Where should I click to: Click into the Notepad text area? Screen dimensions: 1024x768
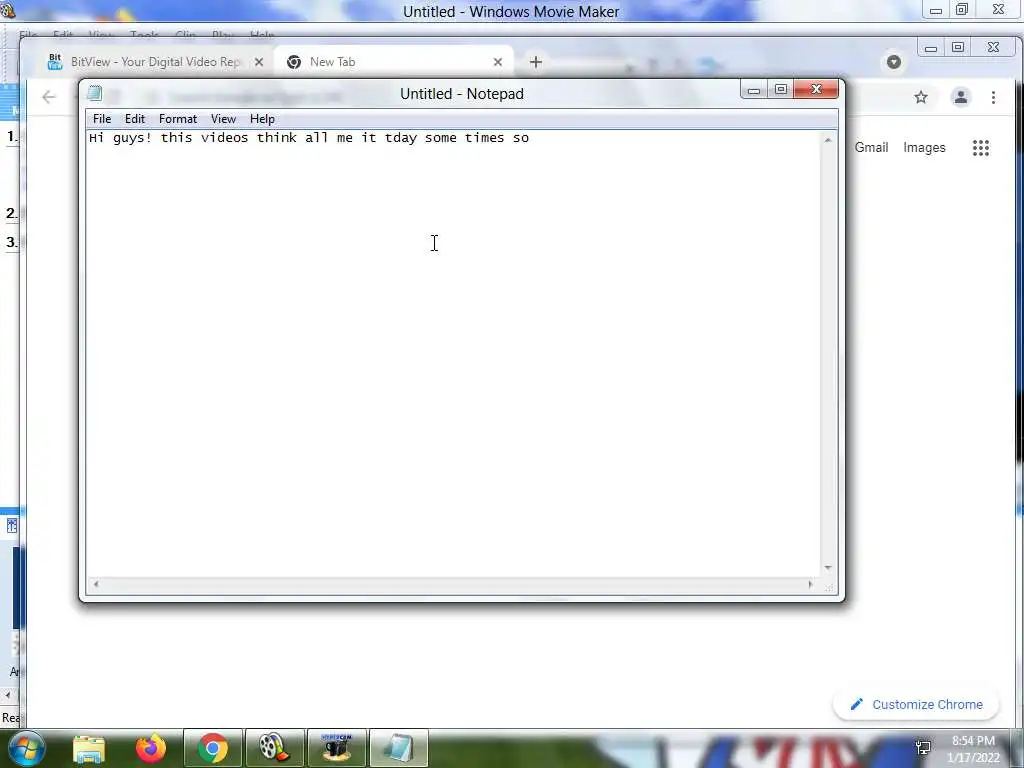[453, 353]
